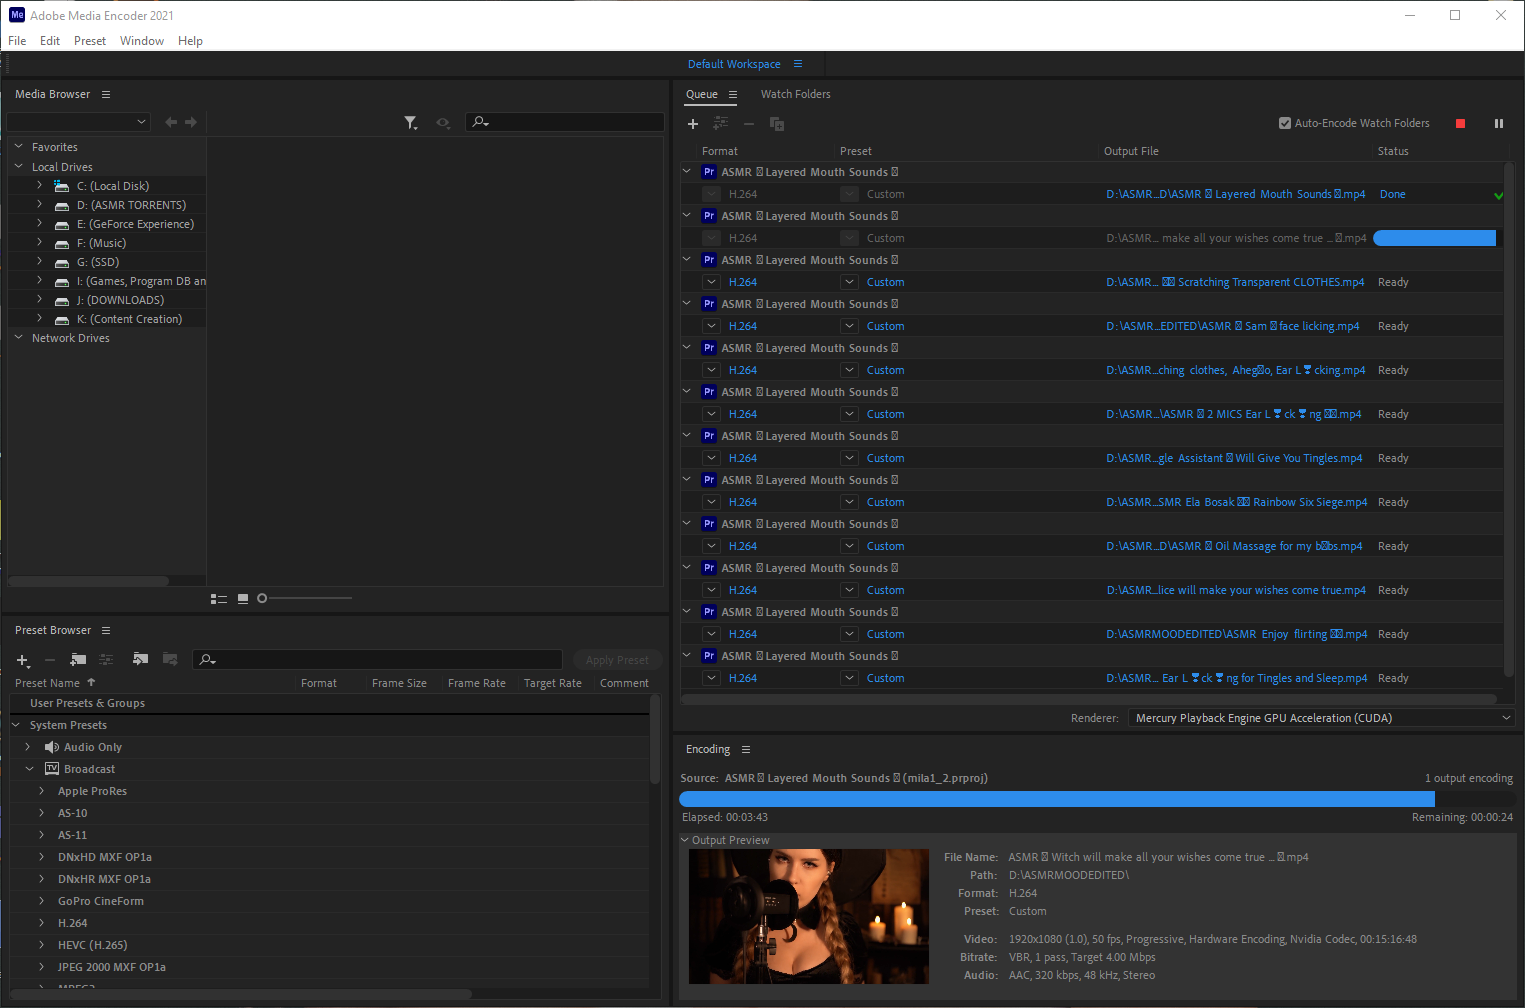Open the Window menu
Viewport: 1525px width, 1008px height.
pyautogui.click(x=142, y=41)
